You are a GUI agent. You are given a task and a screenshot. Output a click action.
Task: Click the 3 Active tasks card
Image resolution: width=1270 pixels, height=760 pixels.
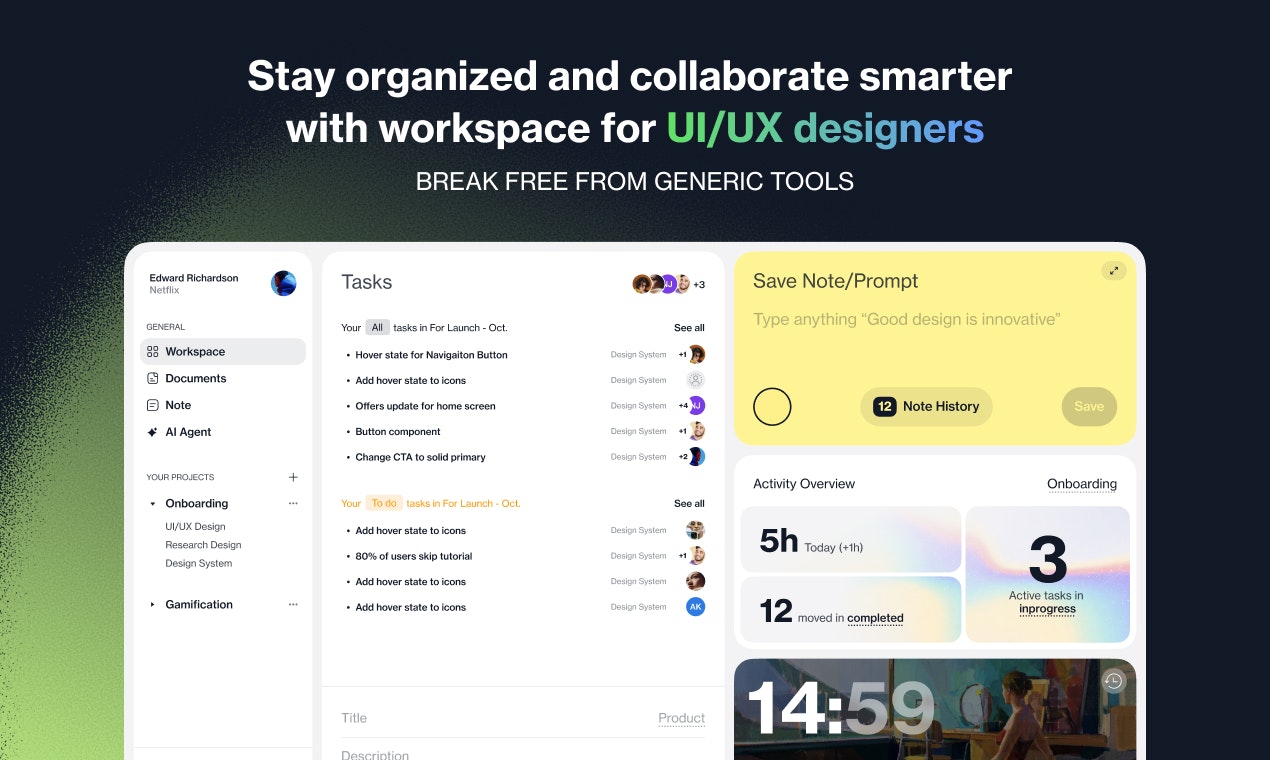pyautogui.click(x=1047, y=575)
